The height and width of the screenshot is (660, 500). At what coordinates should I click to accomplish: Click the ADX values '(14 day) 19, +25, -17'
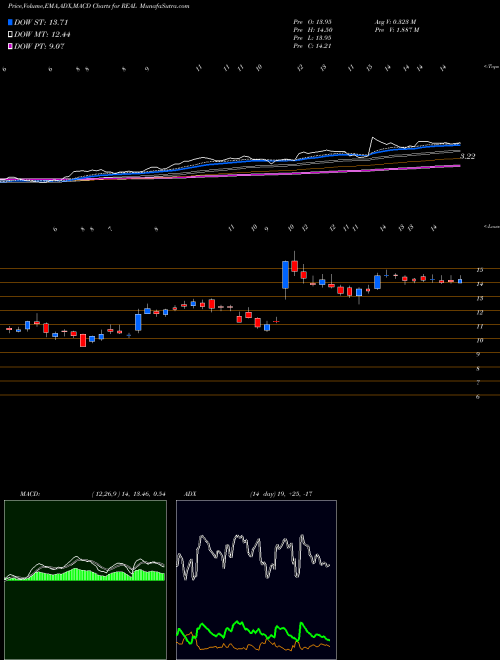pos(280,494)
